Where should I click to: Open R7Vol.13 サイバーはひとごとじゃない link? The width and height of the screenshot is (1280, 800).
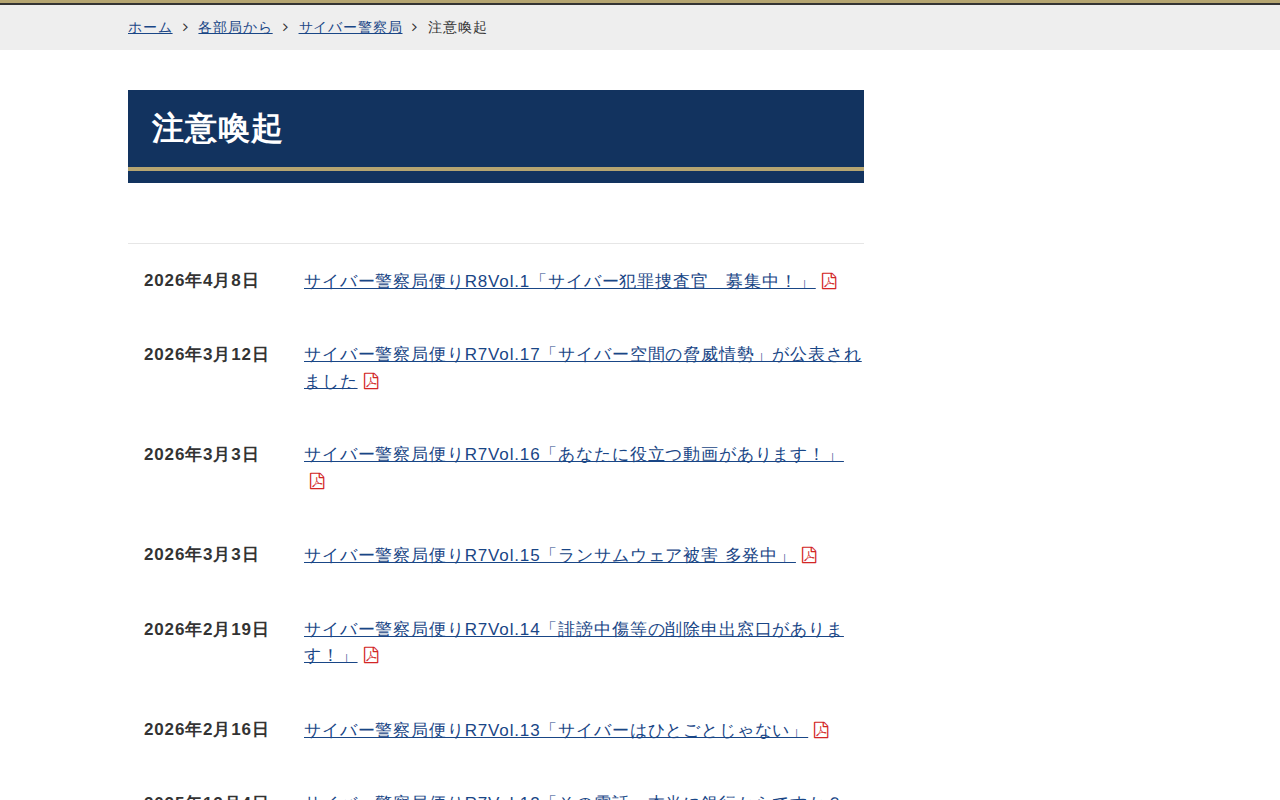pyautogui.click(x=555, y=730)
